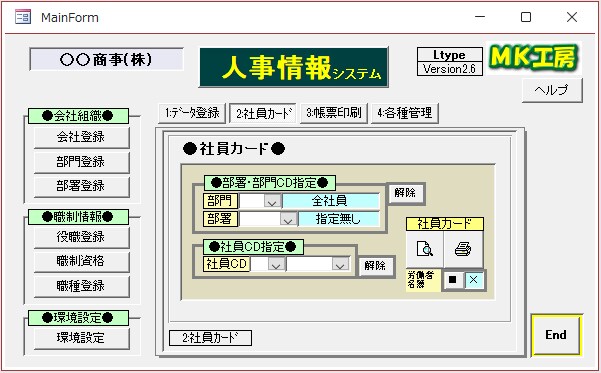The width and height of the screenshot is (601, 373).
Task: Click the yellow 社員カード label above the icons
Action: click(445, 224)
